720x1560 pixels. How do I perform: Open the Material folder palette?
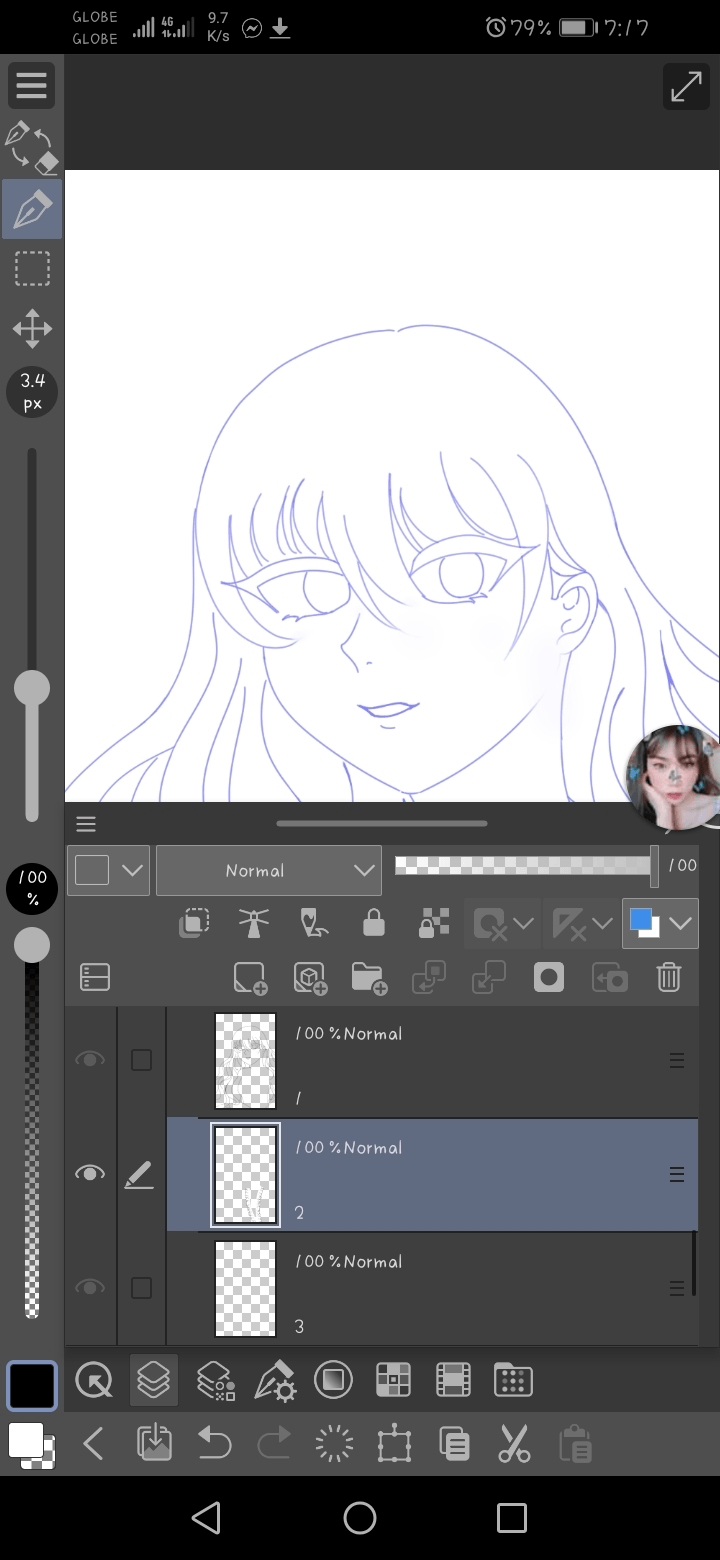[513, 1381]
